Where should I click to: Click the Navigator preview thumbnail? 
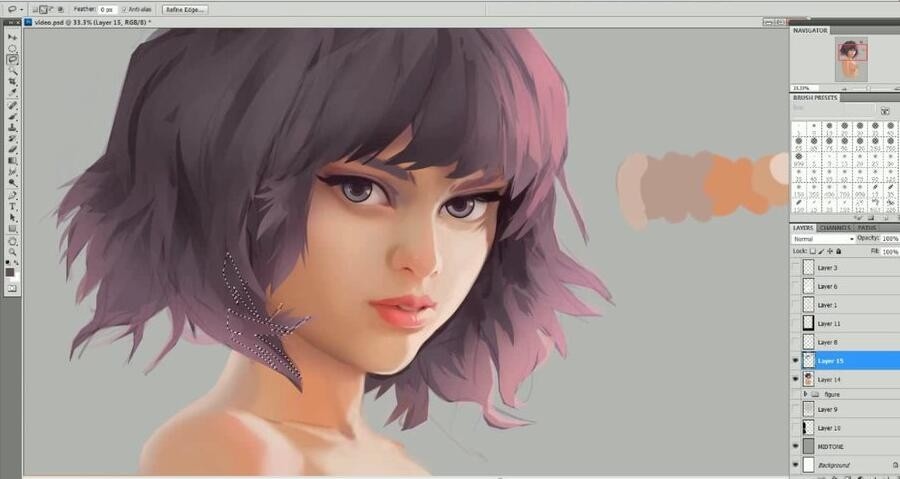[851, 59]
